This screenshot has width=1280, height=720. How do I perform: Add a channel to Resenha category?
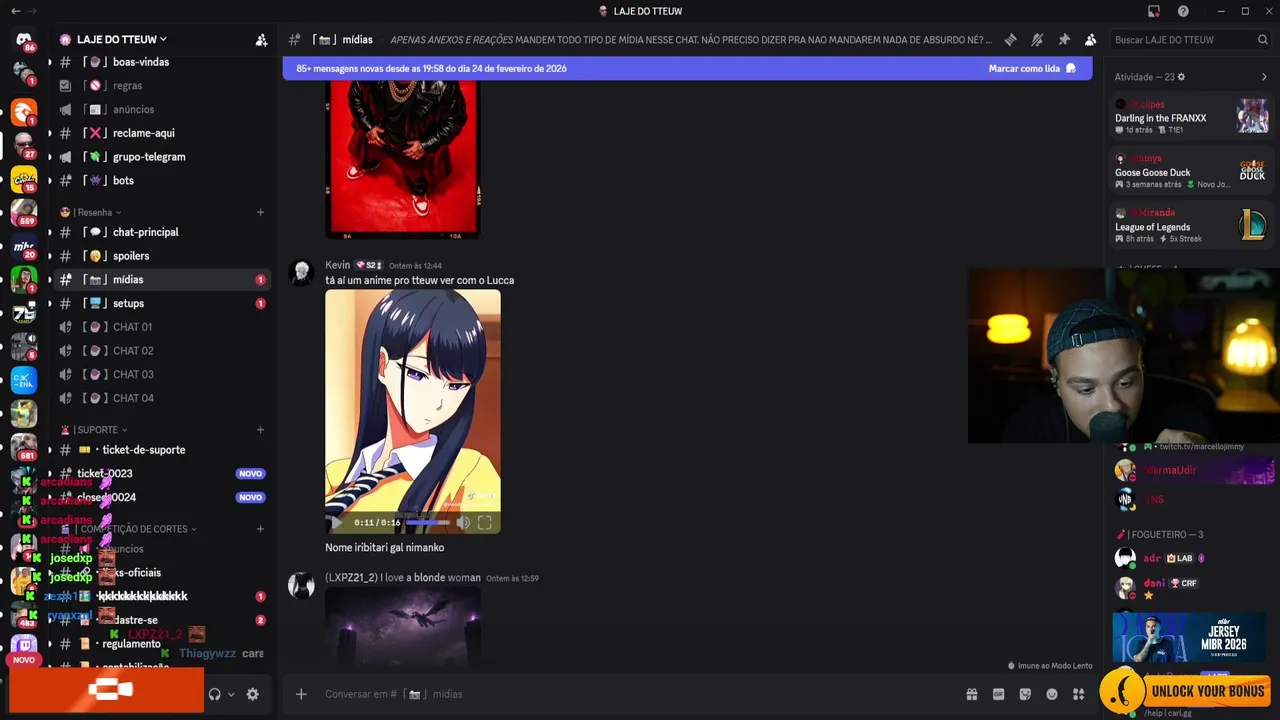pos(260,212)
